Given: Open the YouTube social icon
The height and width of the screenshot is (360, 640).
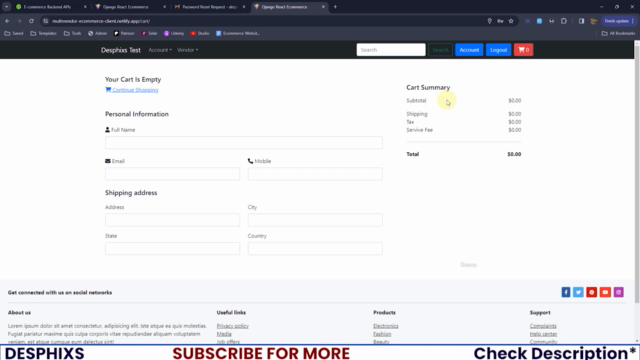Looking at the screenshot, I should point(605,292).
